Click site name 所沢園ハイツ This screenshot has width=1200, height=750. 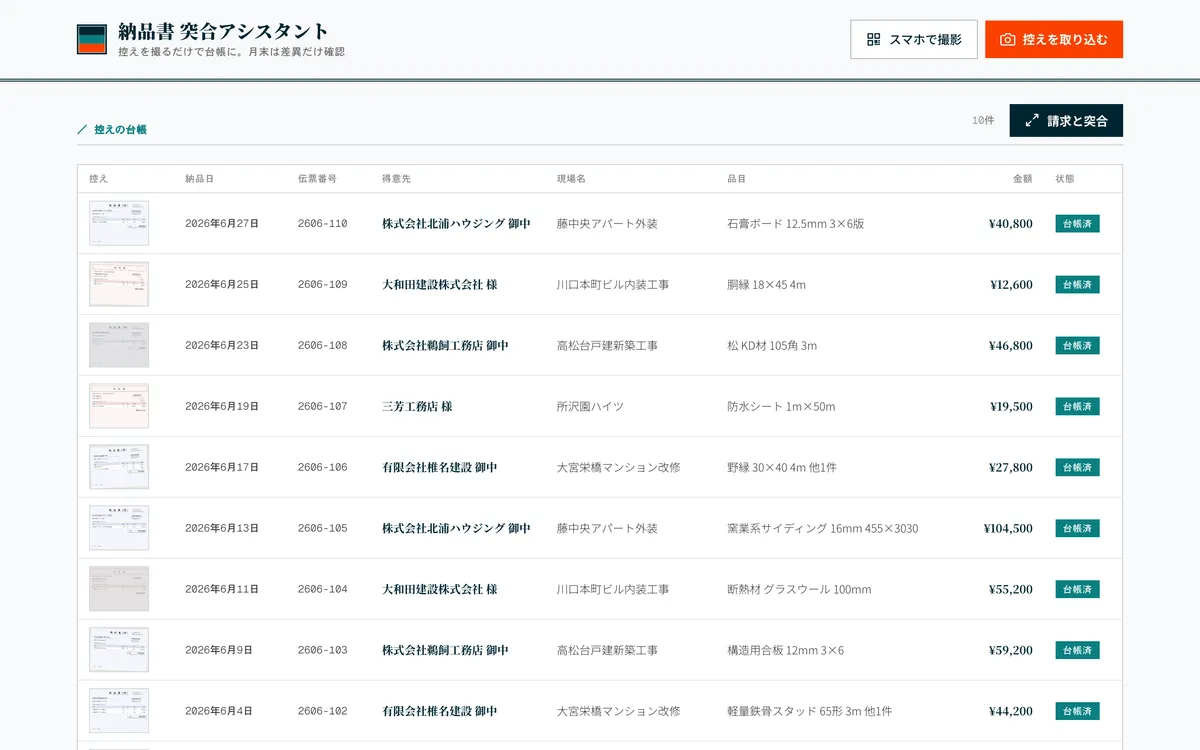pyautogui.click(x=590, y=406)
